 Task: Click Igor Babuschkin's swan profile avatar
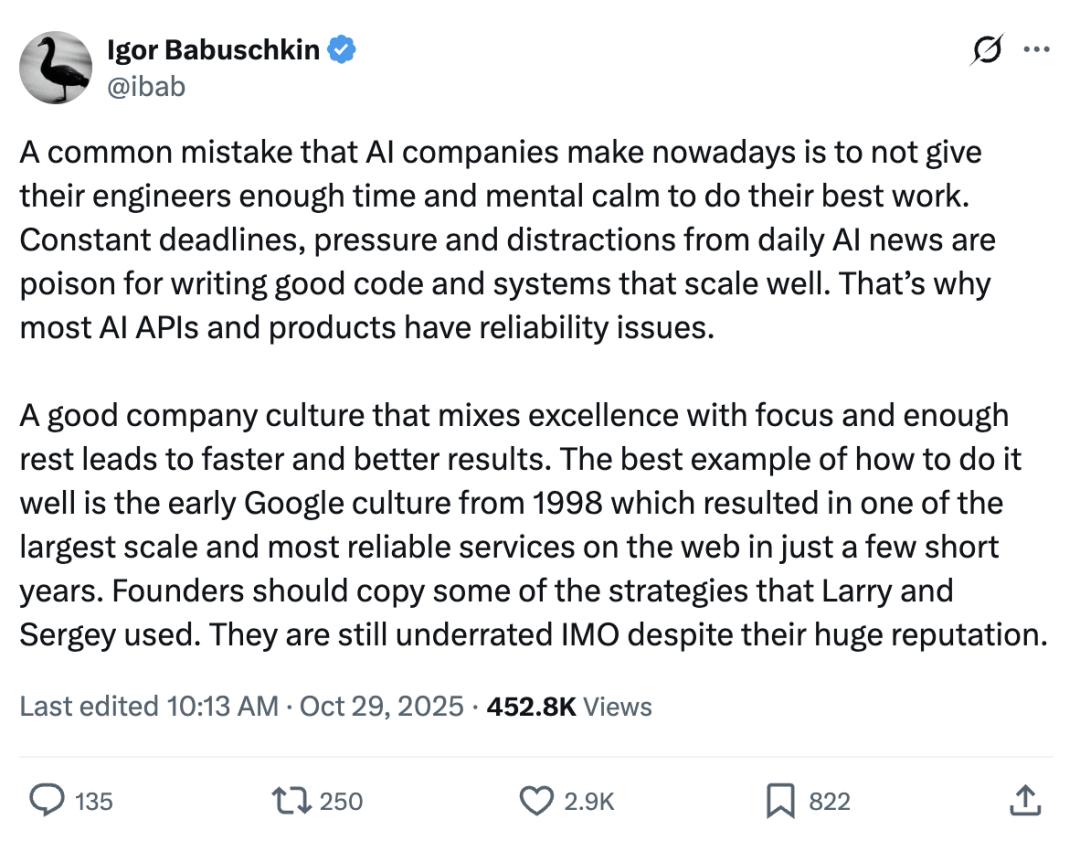pyautogui.click(x=56, y=67)
